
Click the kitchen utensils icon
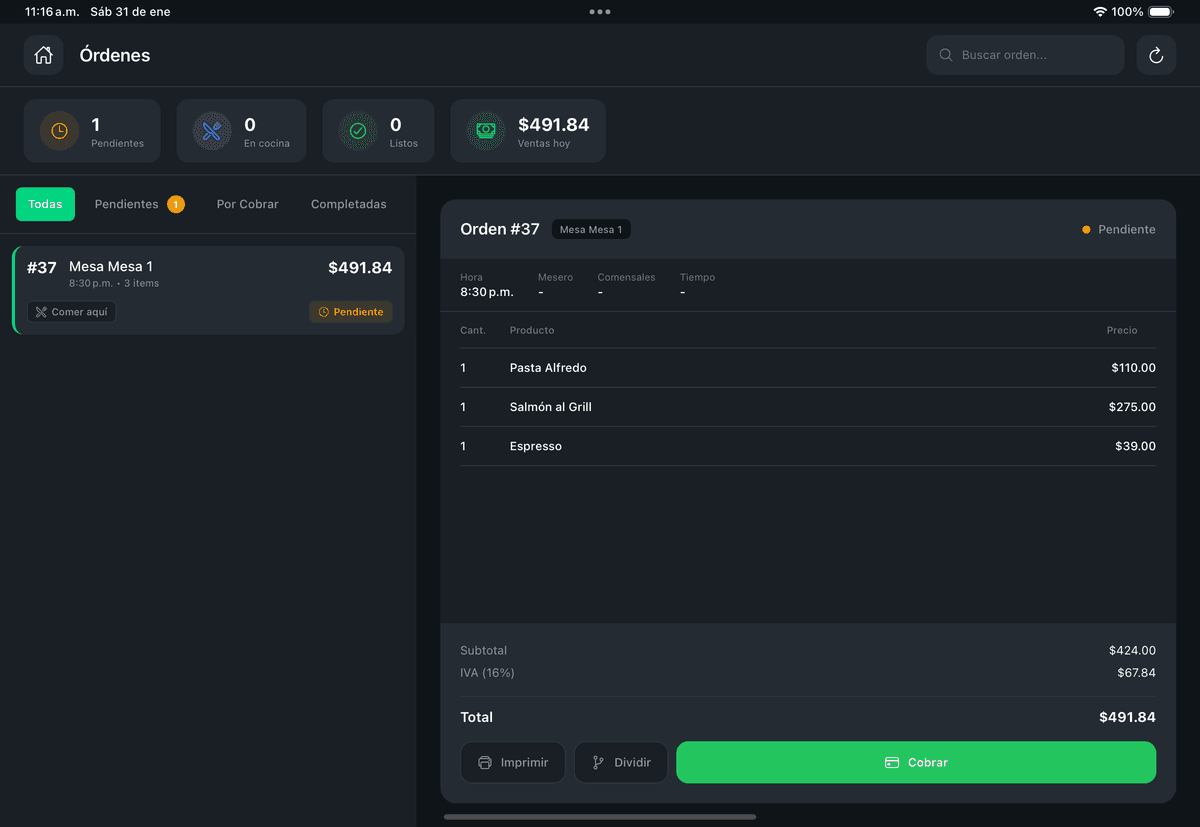pyautogui.click(x=212, y=131)
